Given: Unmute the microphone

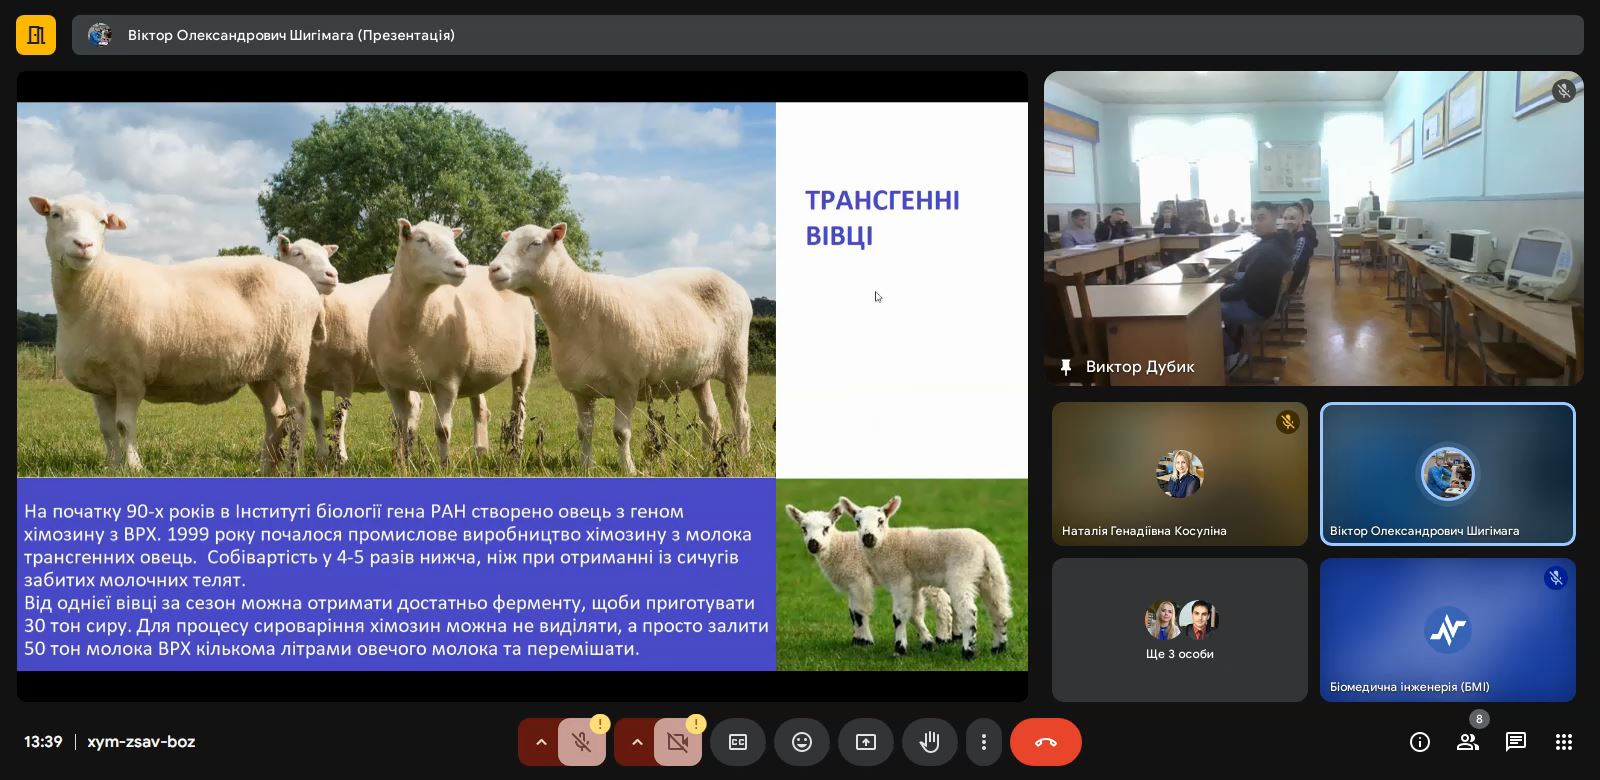Looking at the screenshot, I should pos(581,742).
